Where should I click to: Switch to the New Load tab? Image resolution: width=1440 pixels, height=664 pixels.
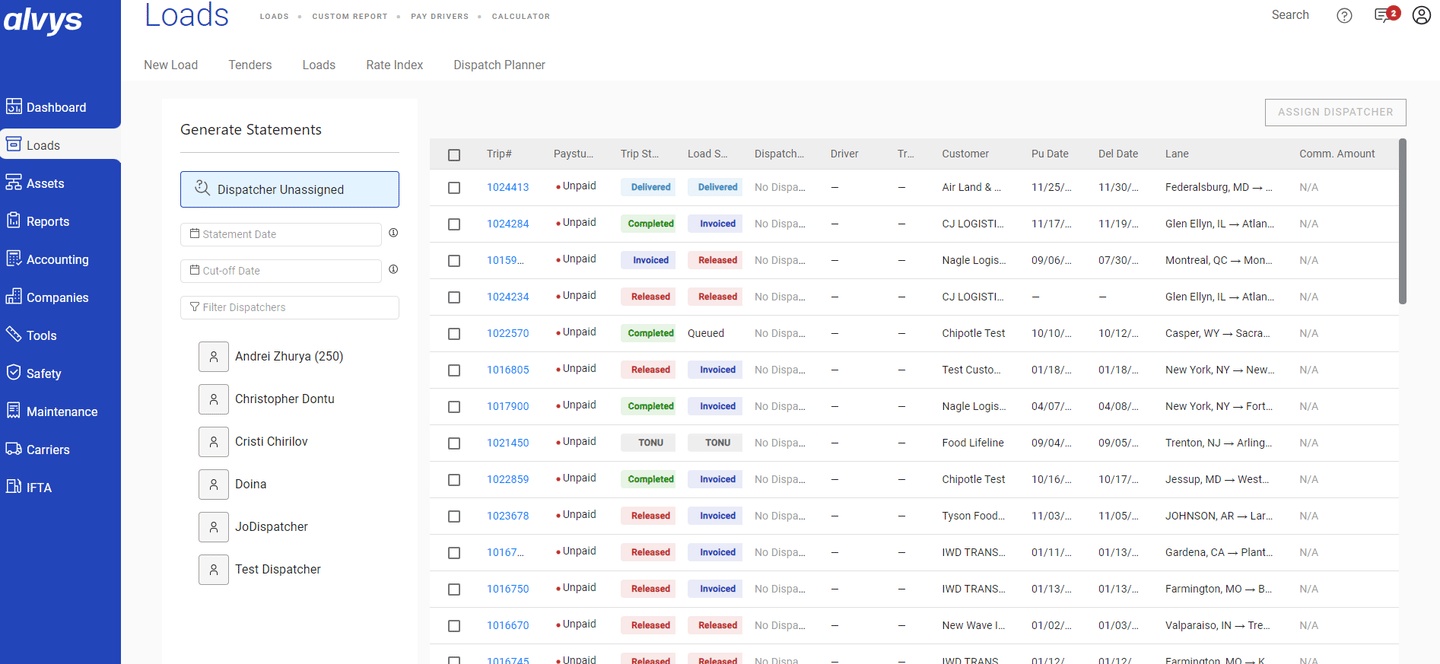click(171, 65)
